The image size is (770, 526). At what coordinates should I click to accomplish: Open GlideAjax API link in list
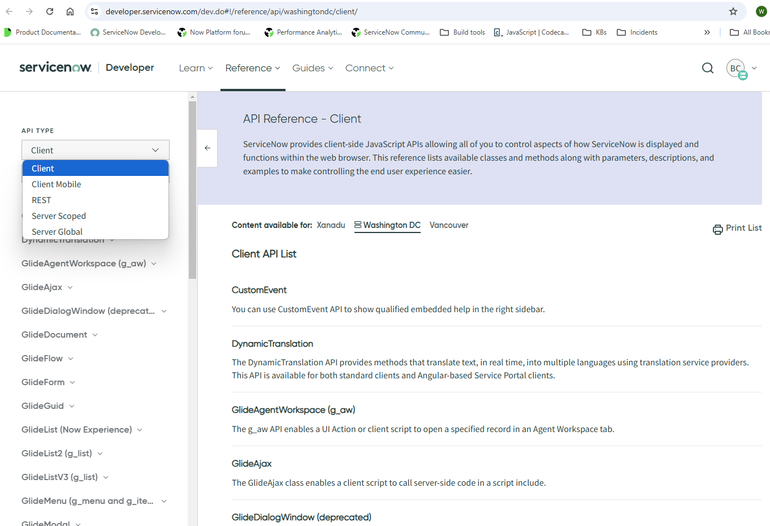[251, 464]
